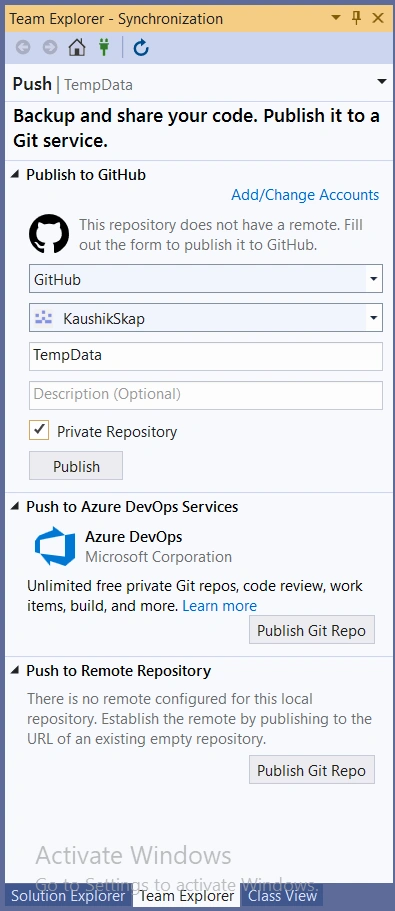Image resolution: width=395 pixels, height=911 pixels.
Task: Click Publish Git Repo under Azure DevOps
Action: coord(312,630)
